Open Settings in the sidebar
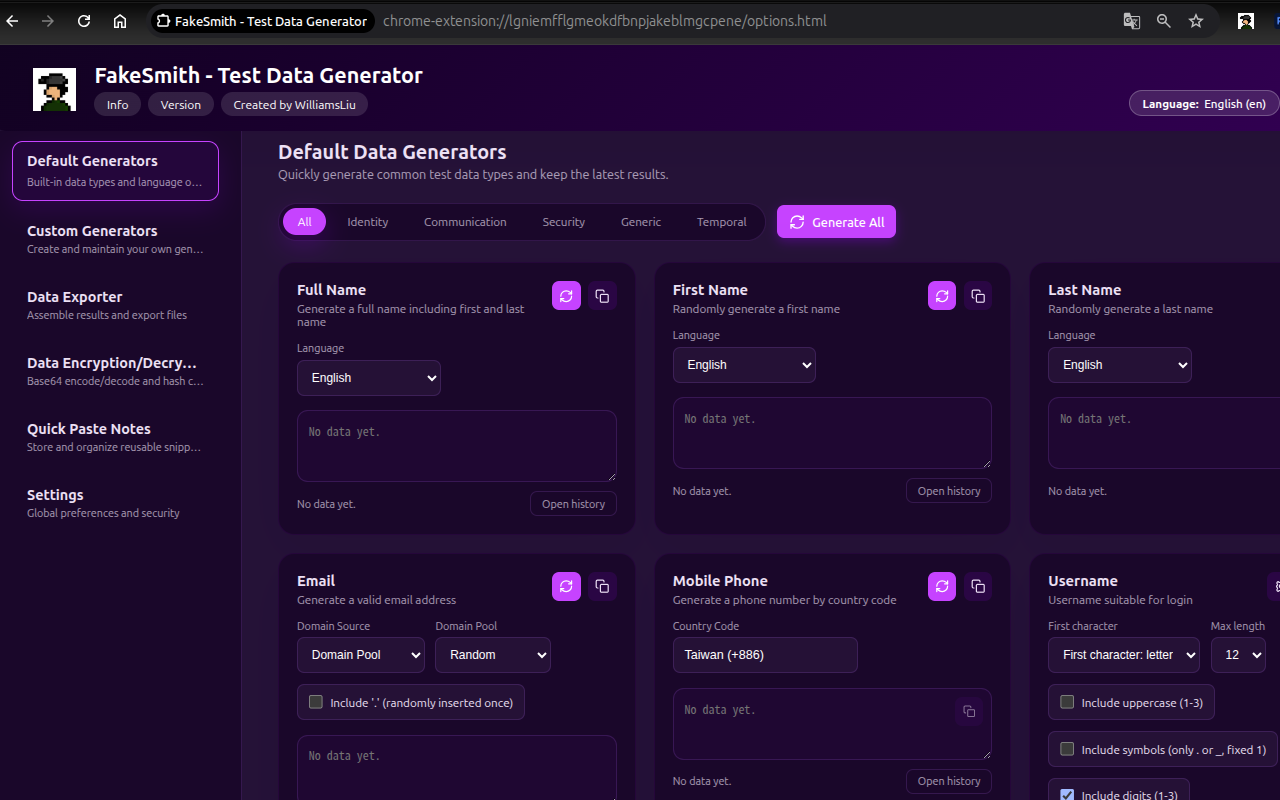This screenshot has height=800, width=1280. click(x=115, y=503)
